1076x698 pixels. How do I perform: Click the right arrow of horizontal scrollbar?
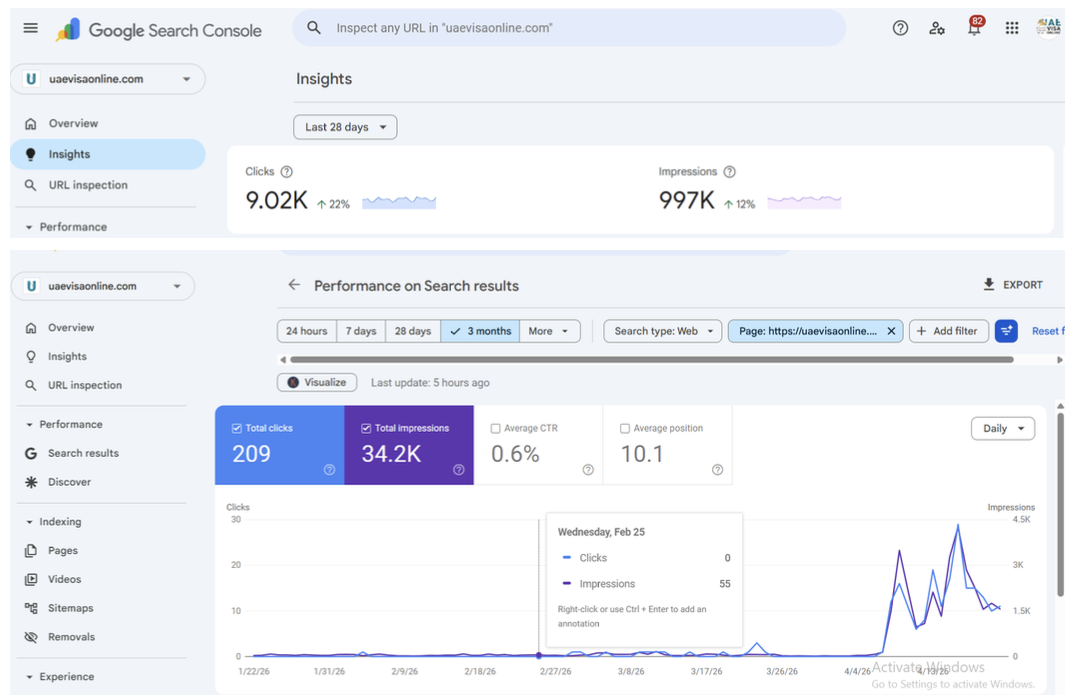pos(1060,360)
